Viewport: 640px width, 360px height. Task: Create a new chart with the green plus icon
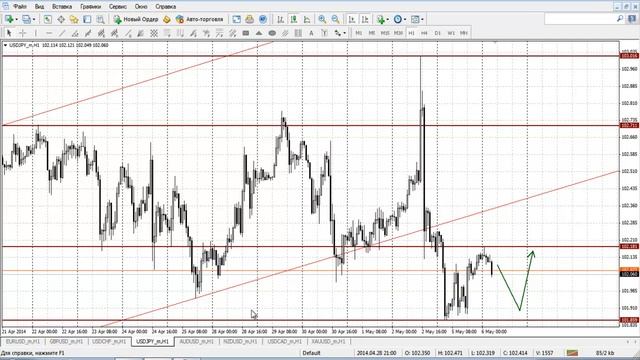tap(9, 19)
